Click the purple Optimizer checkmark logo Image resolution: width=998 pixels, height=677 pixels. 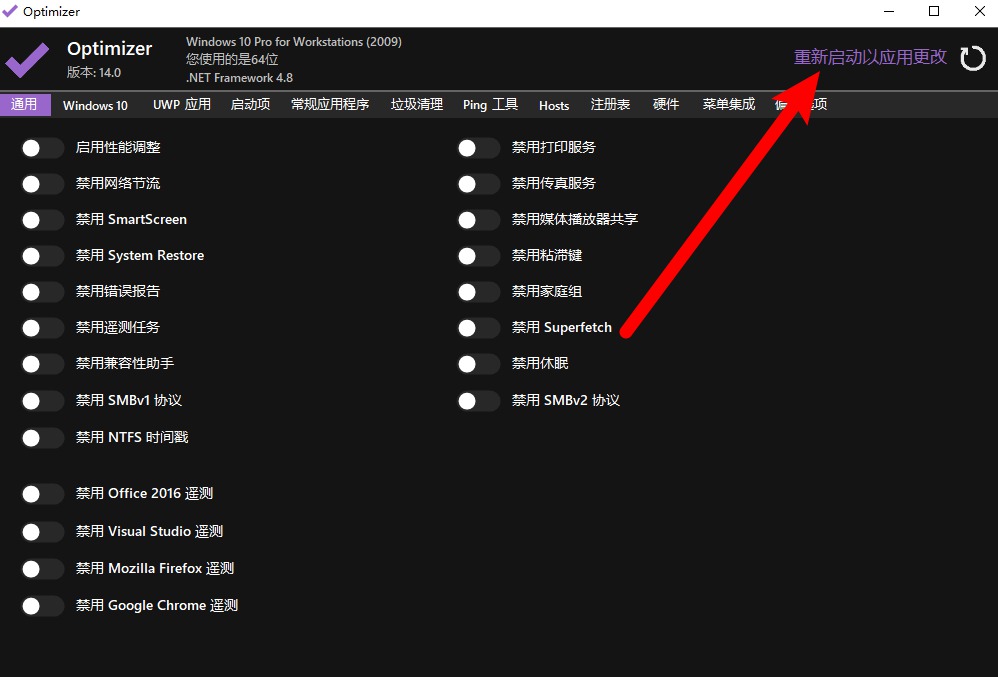tap(27, 60)
